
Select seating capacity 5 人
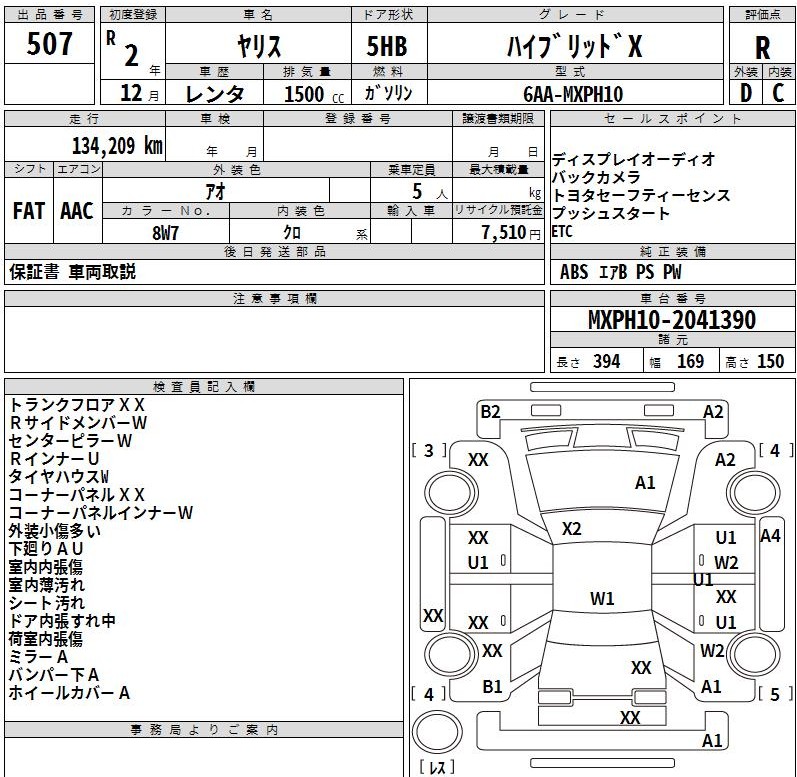pos(430,192)
